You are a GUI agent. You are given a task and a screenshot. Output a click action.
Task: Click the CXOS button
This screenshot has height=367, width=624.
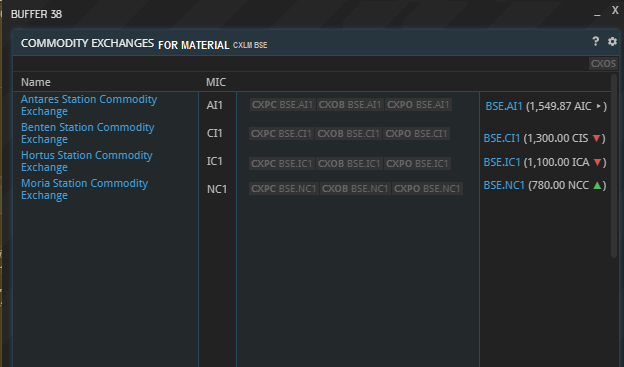603,64
